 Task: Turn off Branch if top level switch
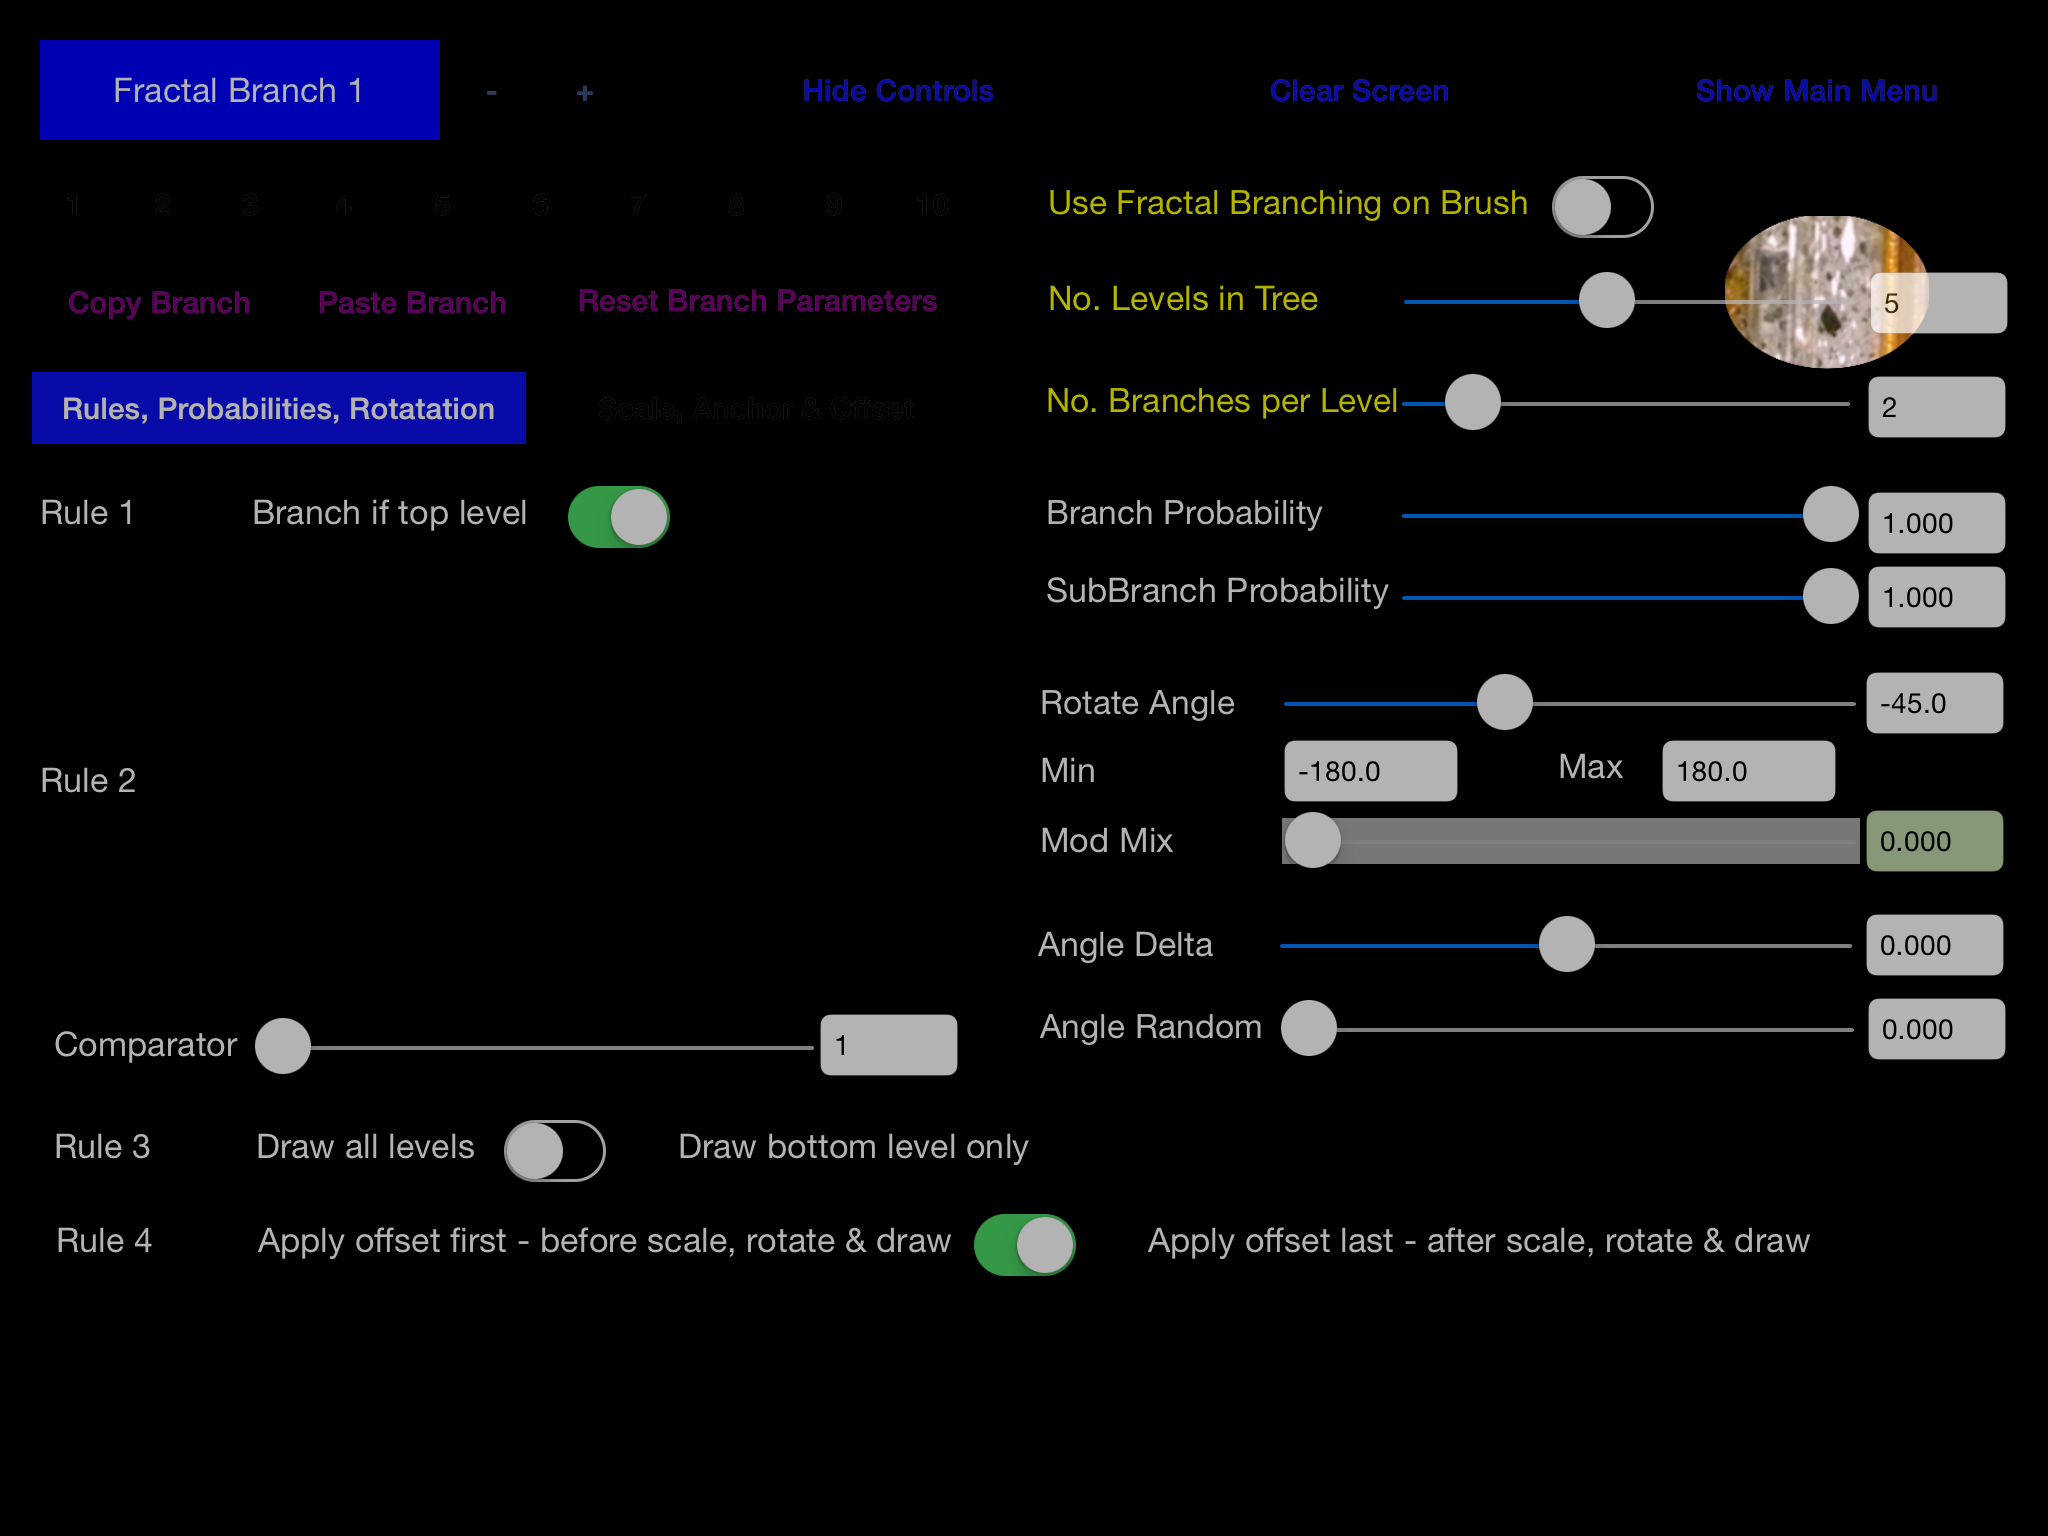(619, 517)
